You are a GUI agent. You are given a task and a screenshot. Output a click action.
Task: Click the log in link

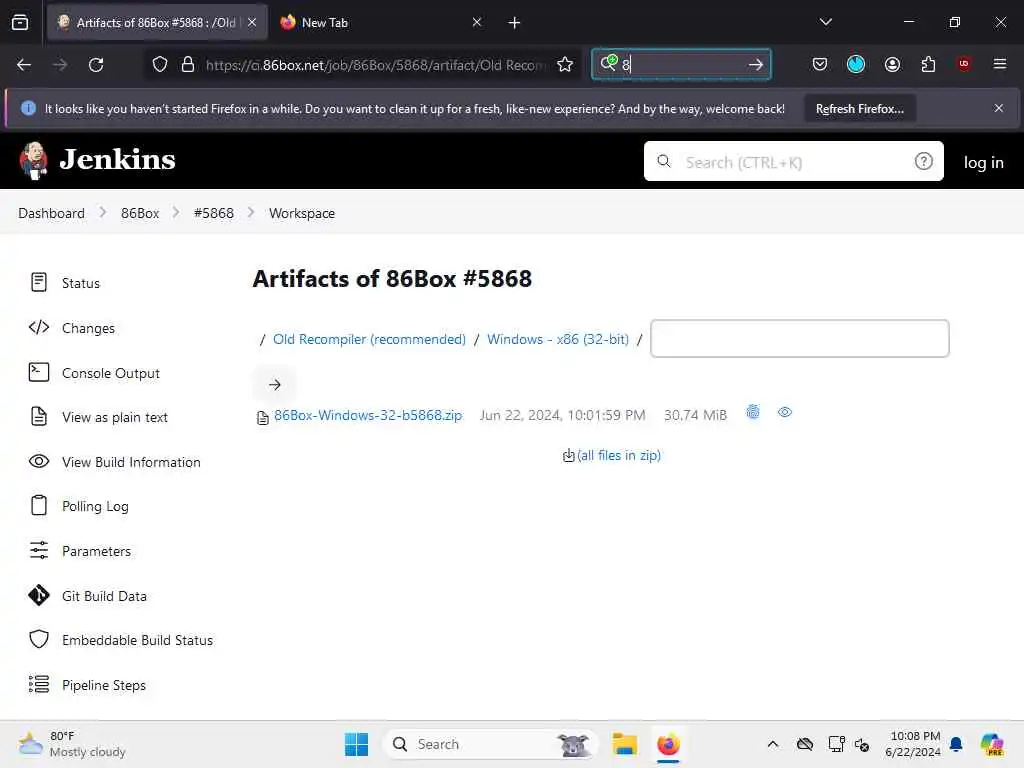point(984,163)
